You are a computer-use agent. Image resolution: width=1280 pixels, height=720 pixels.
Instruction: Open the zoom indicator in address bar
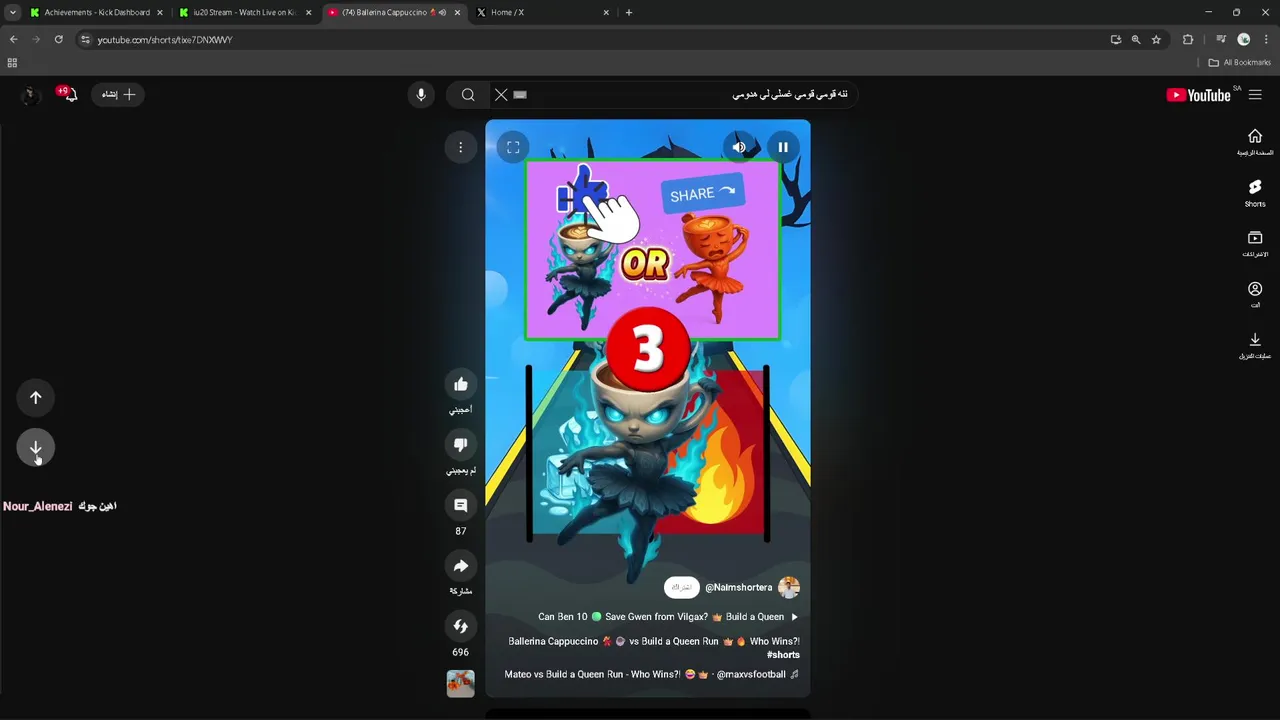click(1136, 39)
